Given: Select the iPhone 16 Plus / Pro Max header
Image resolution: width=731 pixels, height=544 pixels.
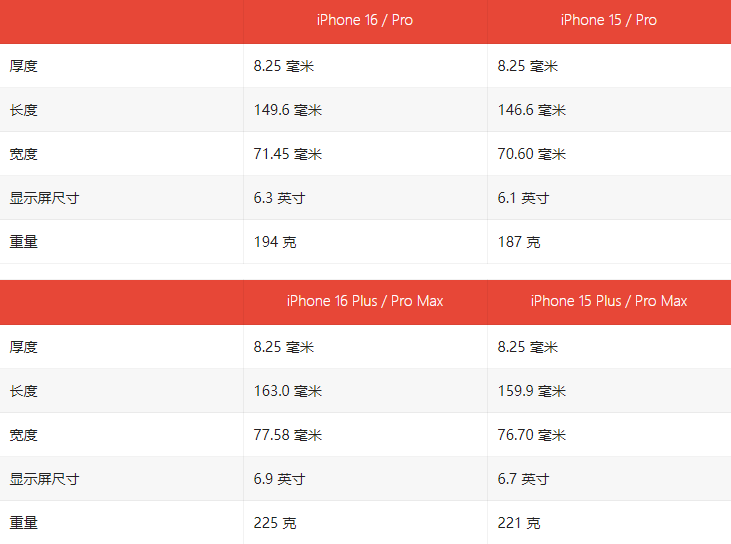Looking at the screenshot, I should (x=365, y=301).
